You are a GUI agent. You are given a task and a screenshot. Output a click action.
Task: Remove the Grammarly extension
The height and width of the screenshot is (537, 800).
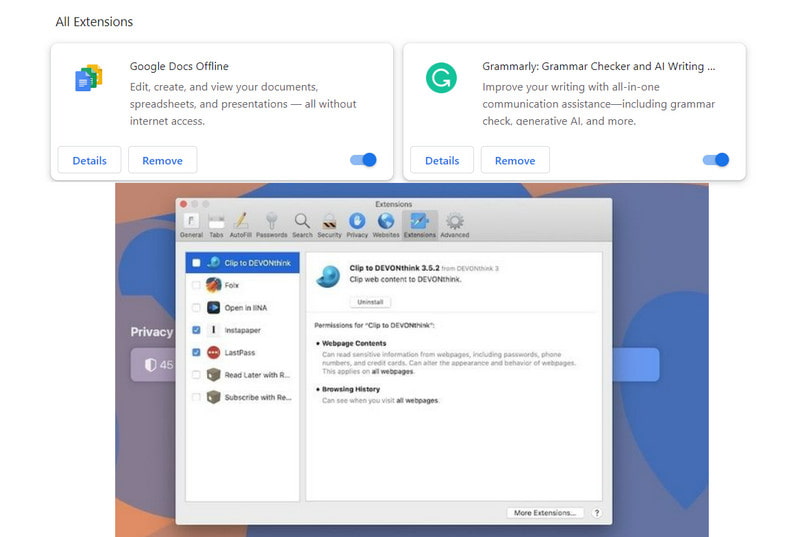tap(515, 160)
